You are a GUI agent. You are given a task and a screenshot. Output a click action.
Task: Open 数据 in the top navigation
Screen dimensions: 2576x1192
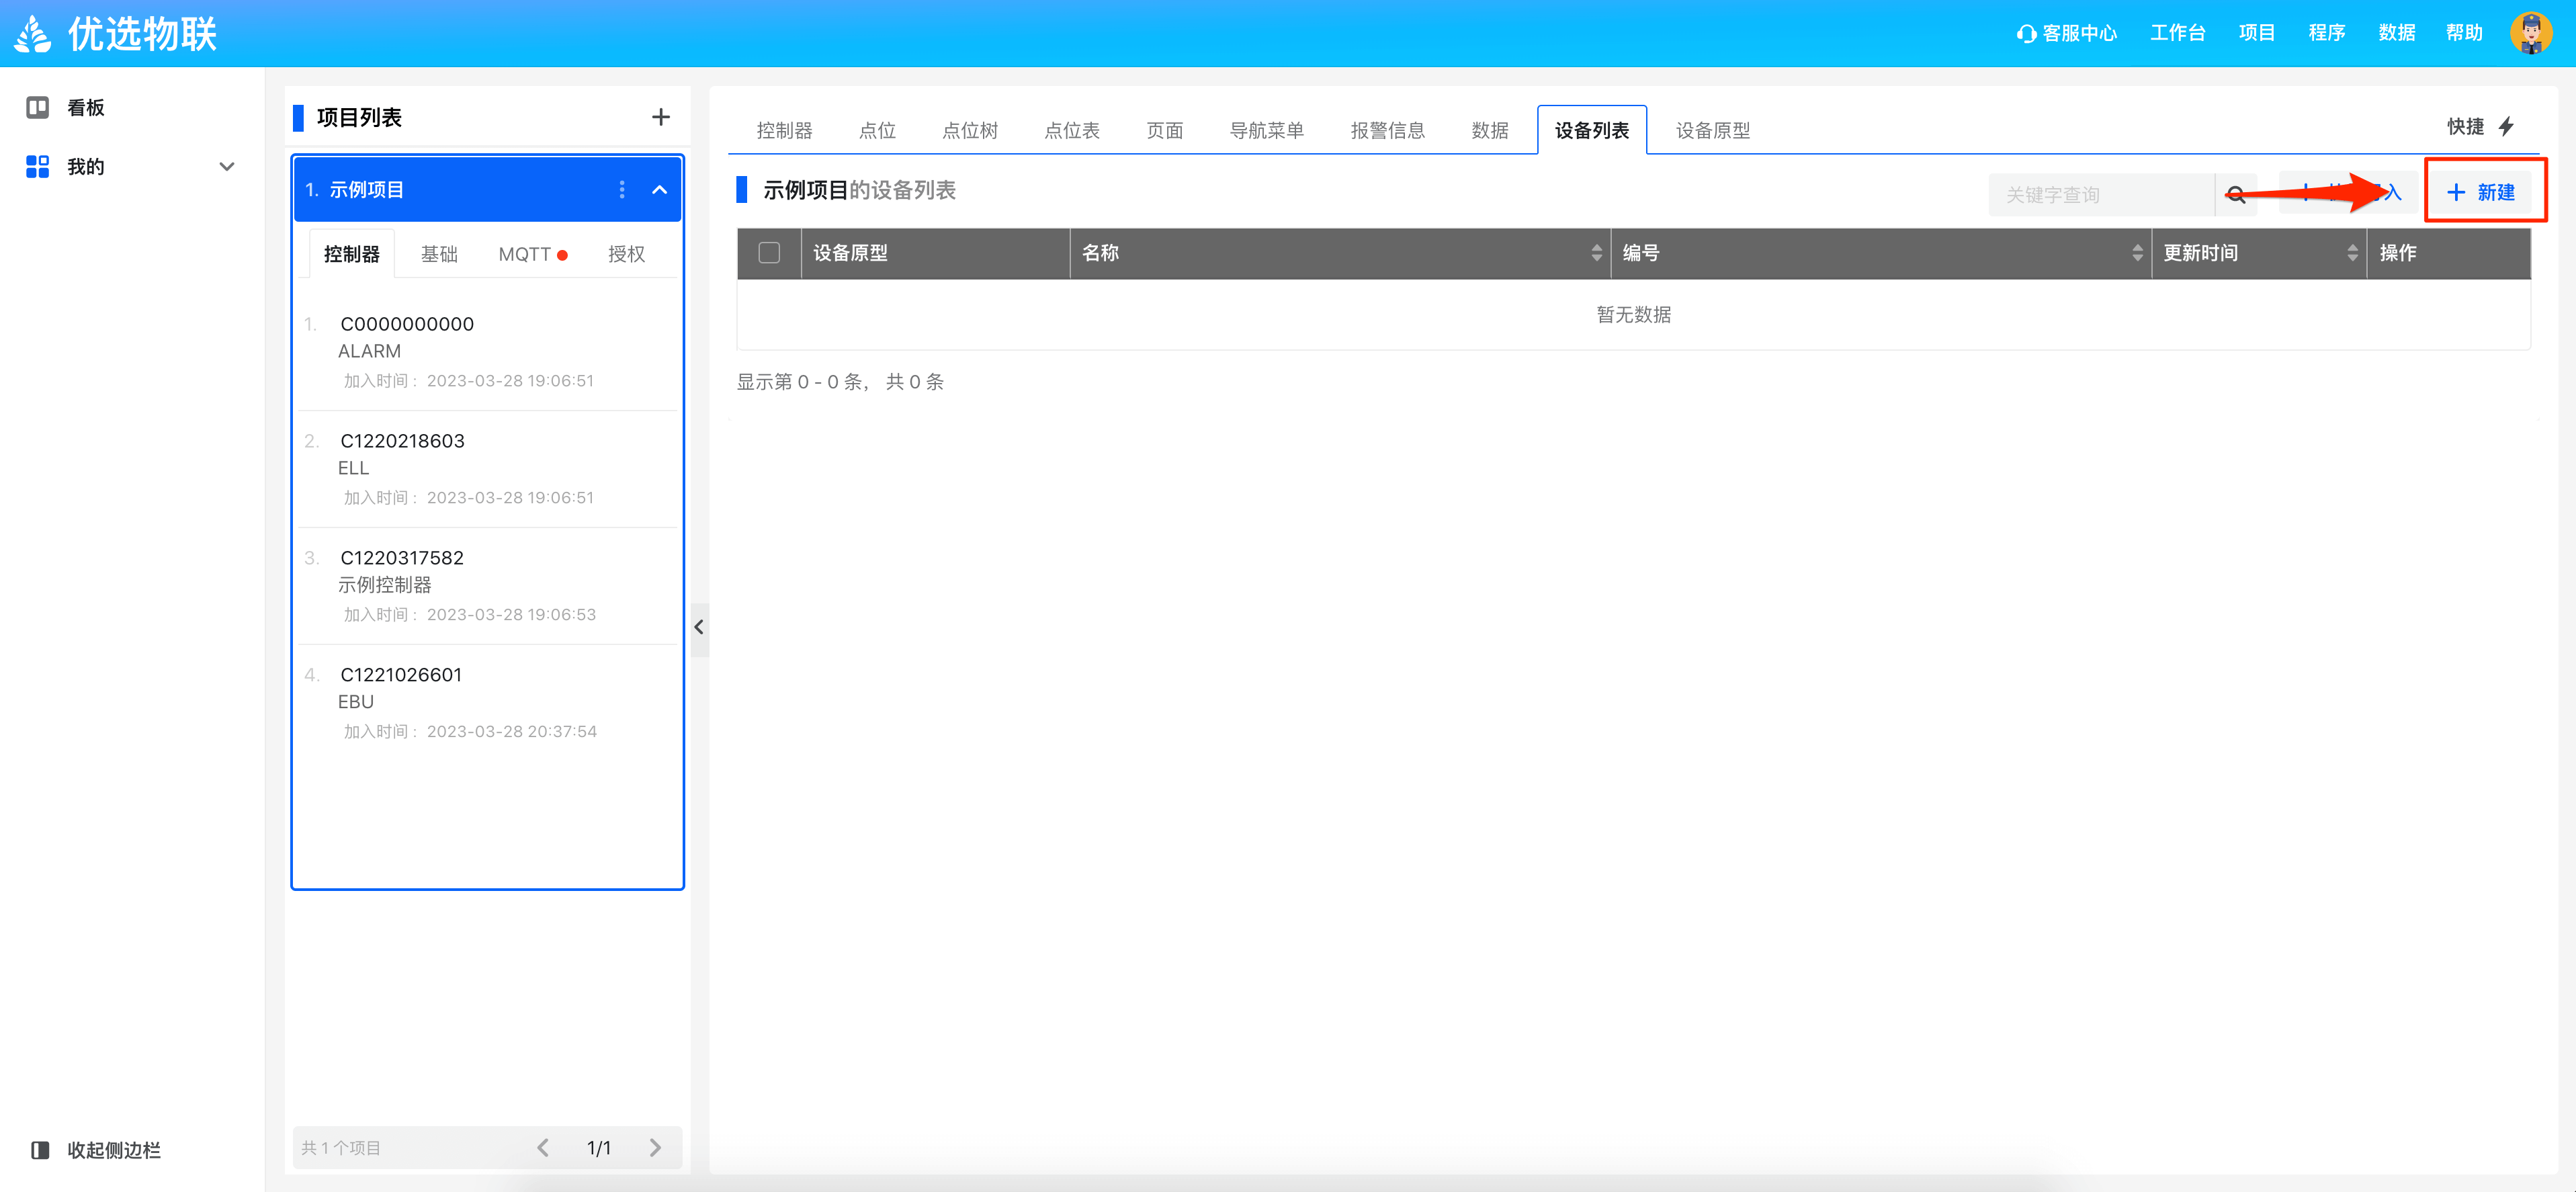2397,33
